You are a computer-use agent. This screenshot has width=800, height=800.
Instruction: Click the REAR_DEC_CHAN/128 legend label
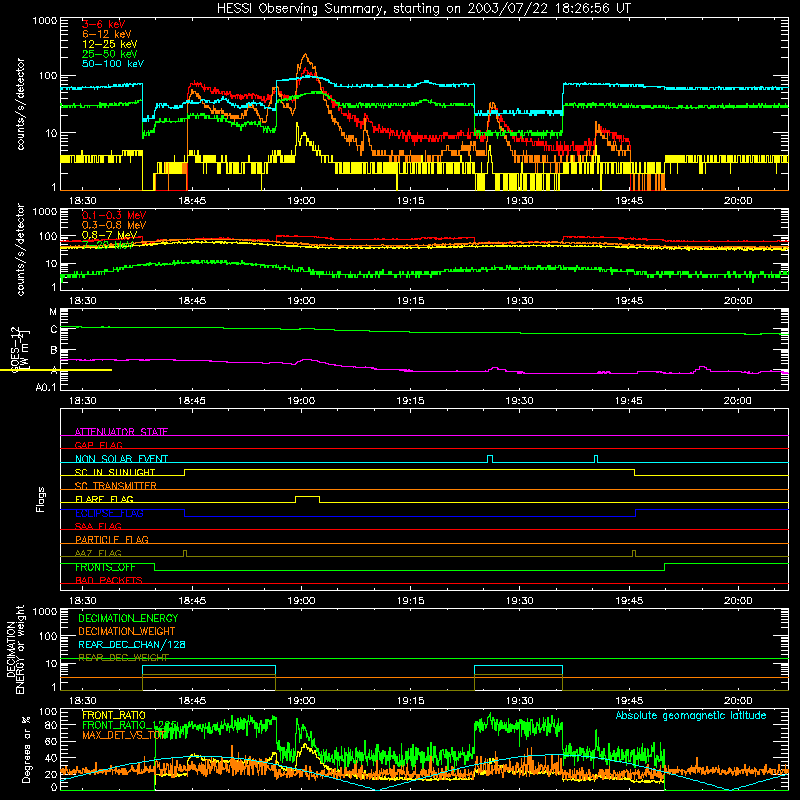pyautogui.click(x=132, y=644)
